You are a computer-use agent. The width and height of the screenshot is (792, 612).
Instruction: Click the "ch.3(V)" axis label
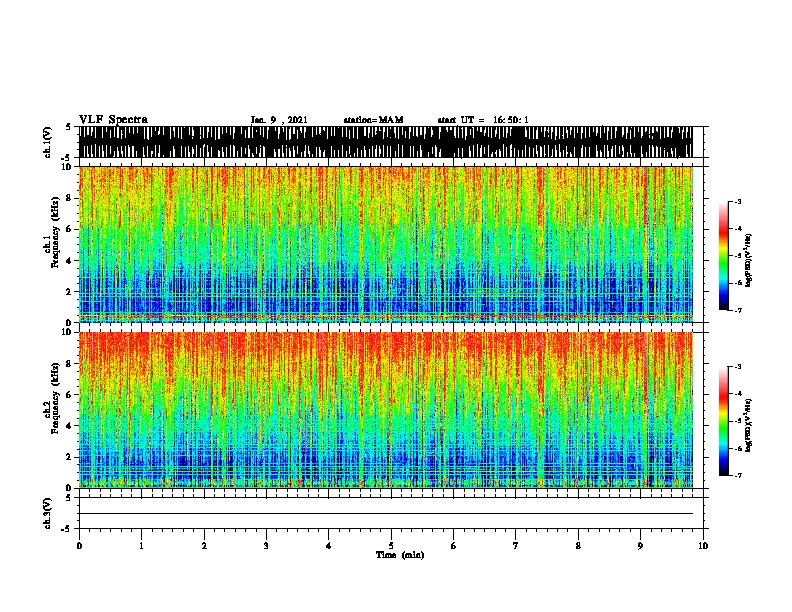[x=48, y=513]
